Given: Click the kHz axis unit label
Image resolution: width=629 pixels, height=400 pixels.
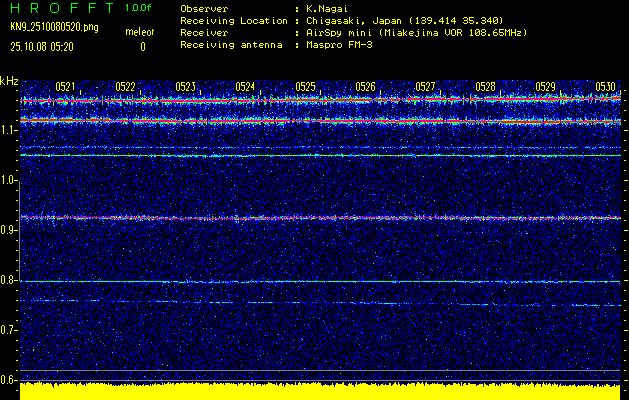Looking at the screenshot, I should (x=9, y=80).
